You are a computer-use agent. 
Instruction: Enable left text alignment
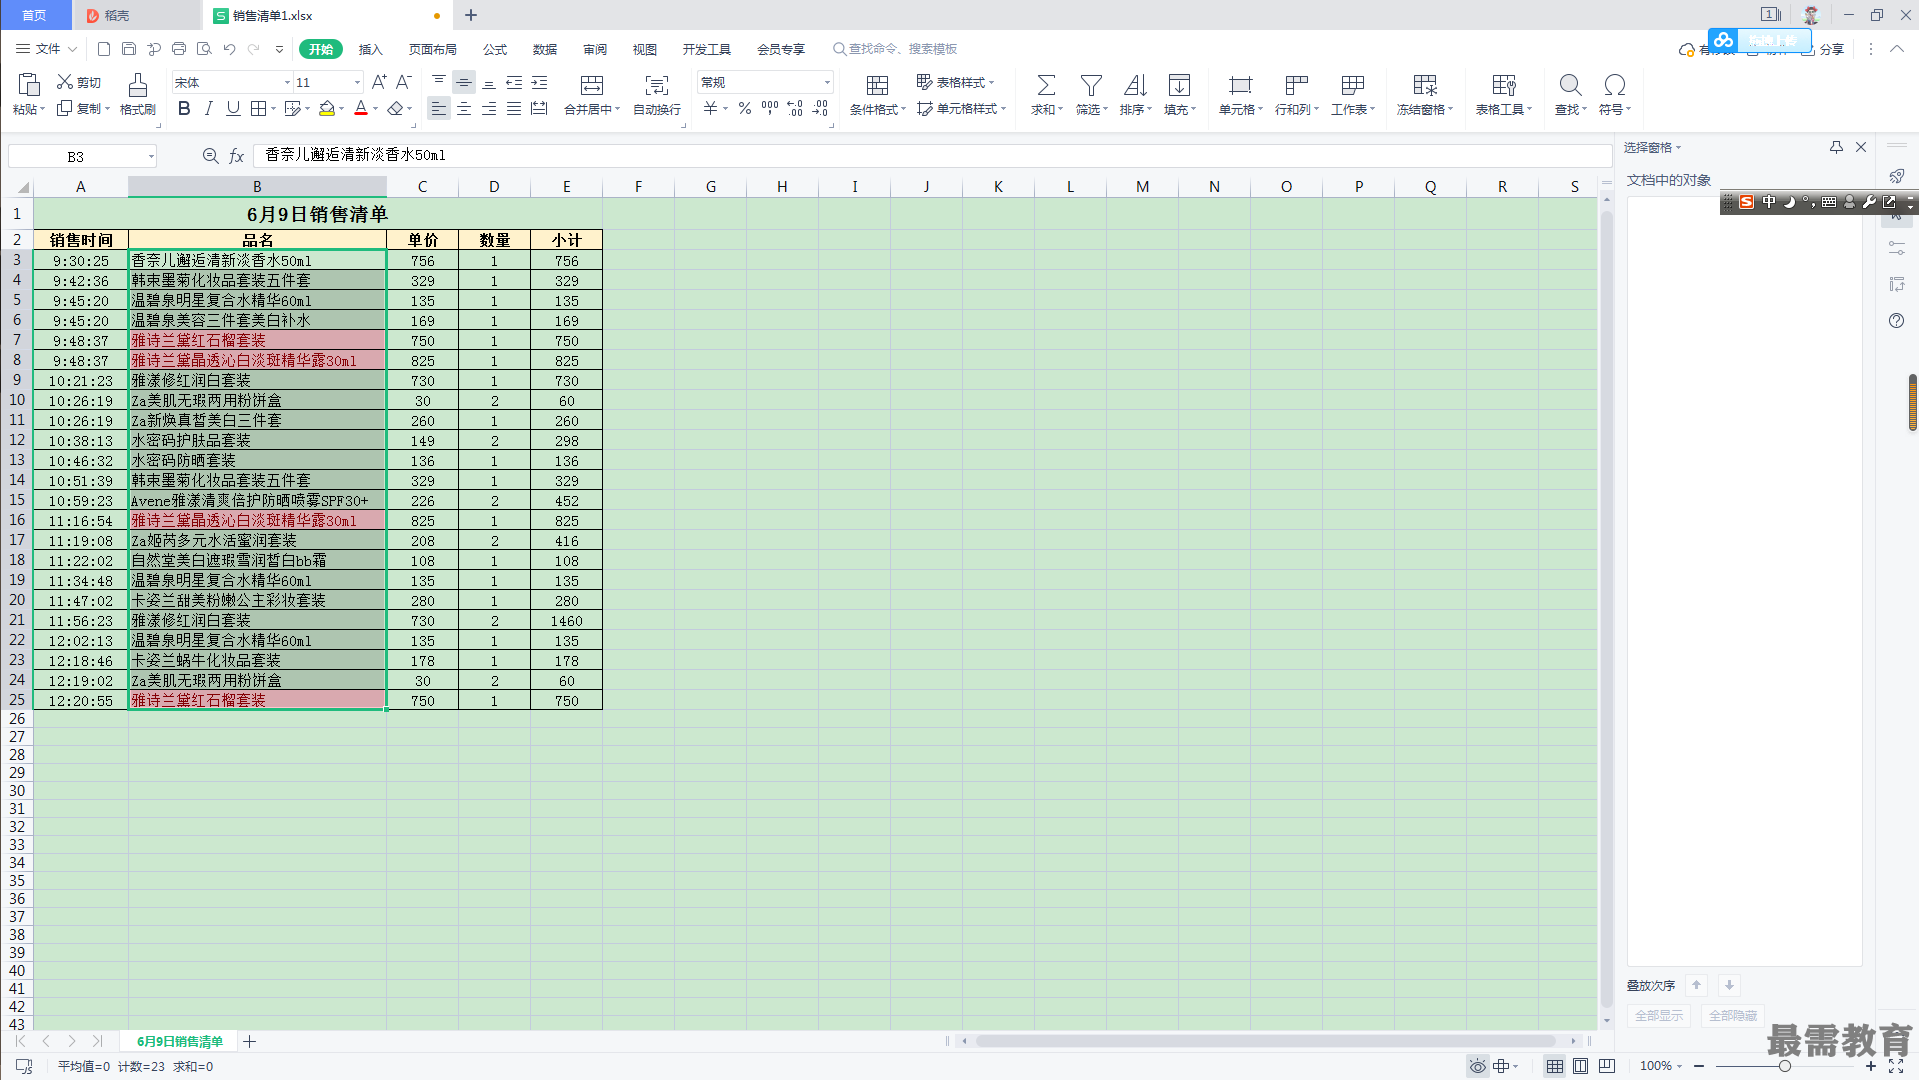click(x=439, y=108)
